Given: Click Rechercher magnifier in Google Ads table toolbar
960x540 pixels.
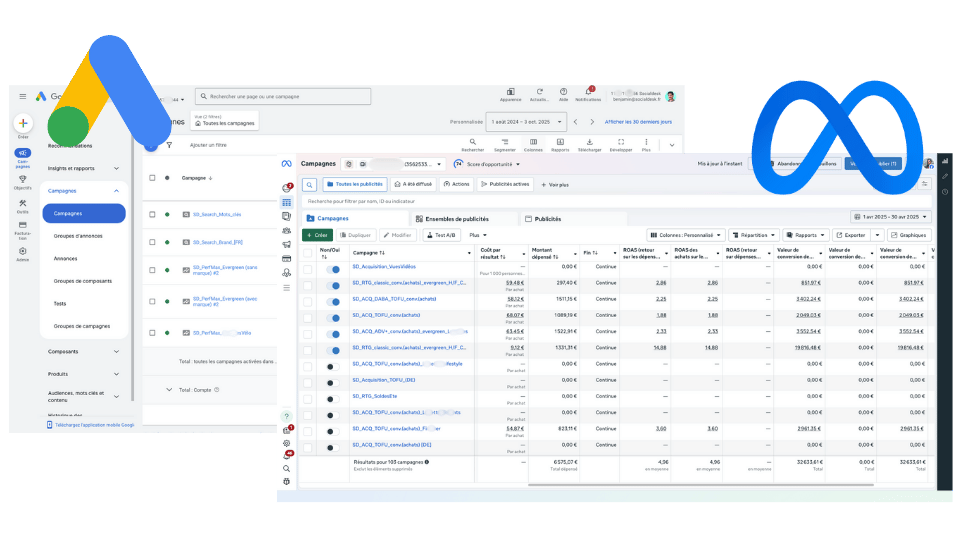Looking at the screenshot, I should point(473,142).
